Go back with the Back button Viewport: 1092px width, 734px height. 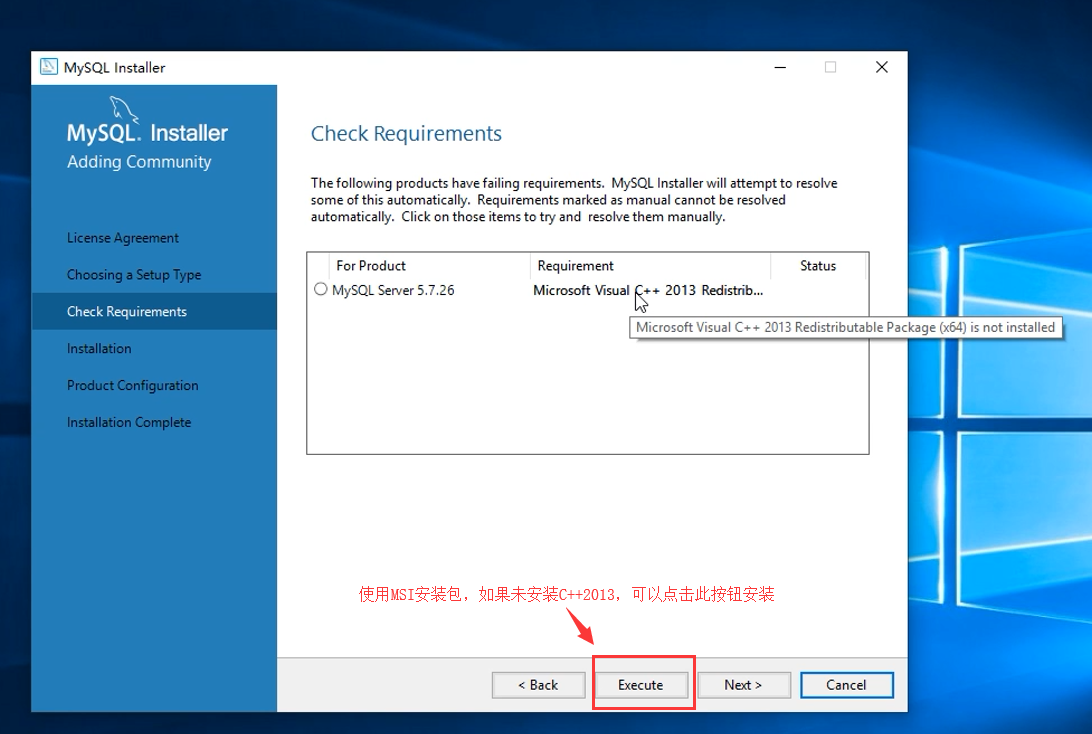(x=538, y=685)
